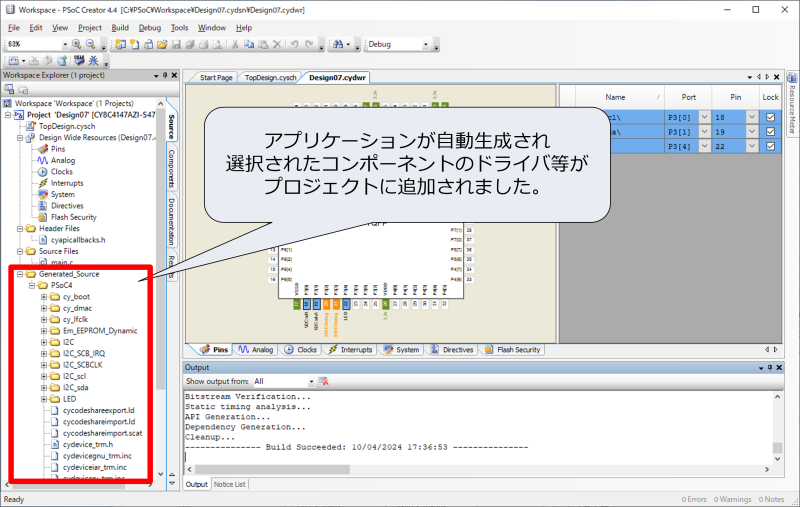Open the Show output from dropdown
The image size is (800, 507).
click(x=311, y=382)
